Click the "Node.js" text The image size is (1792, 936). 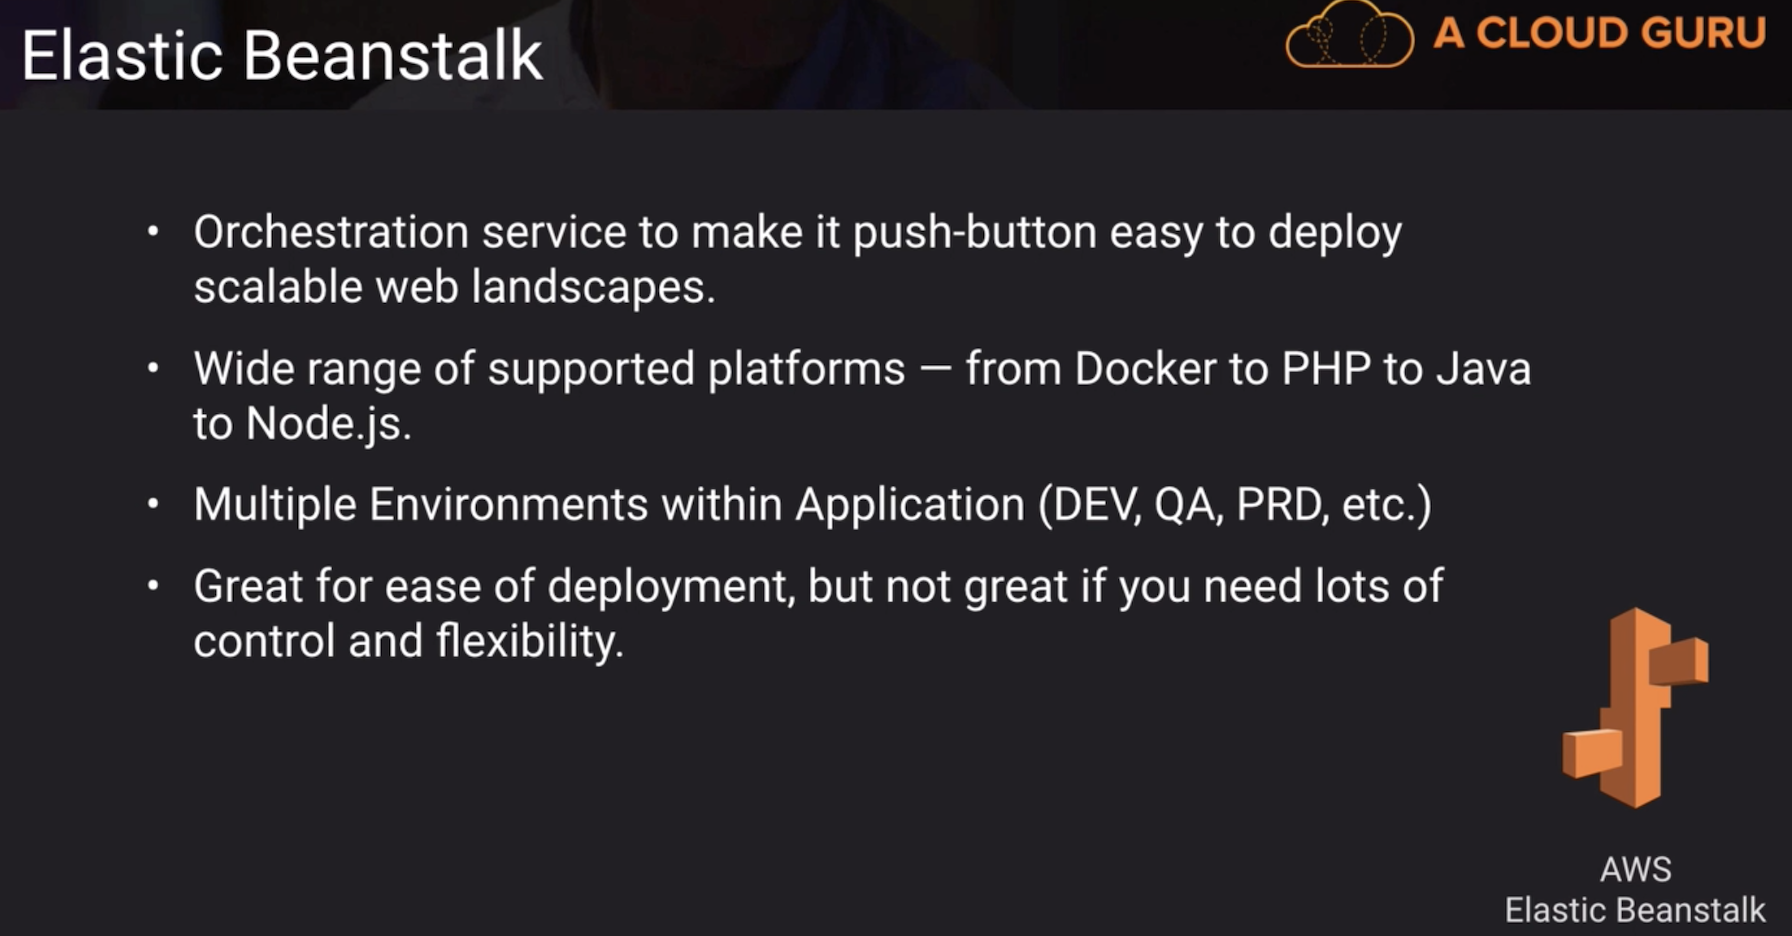[328, 424]
